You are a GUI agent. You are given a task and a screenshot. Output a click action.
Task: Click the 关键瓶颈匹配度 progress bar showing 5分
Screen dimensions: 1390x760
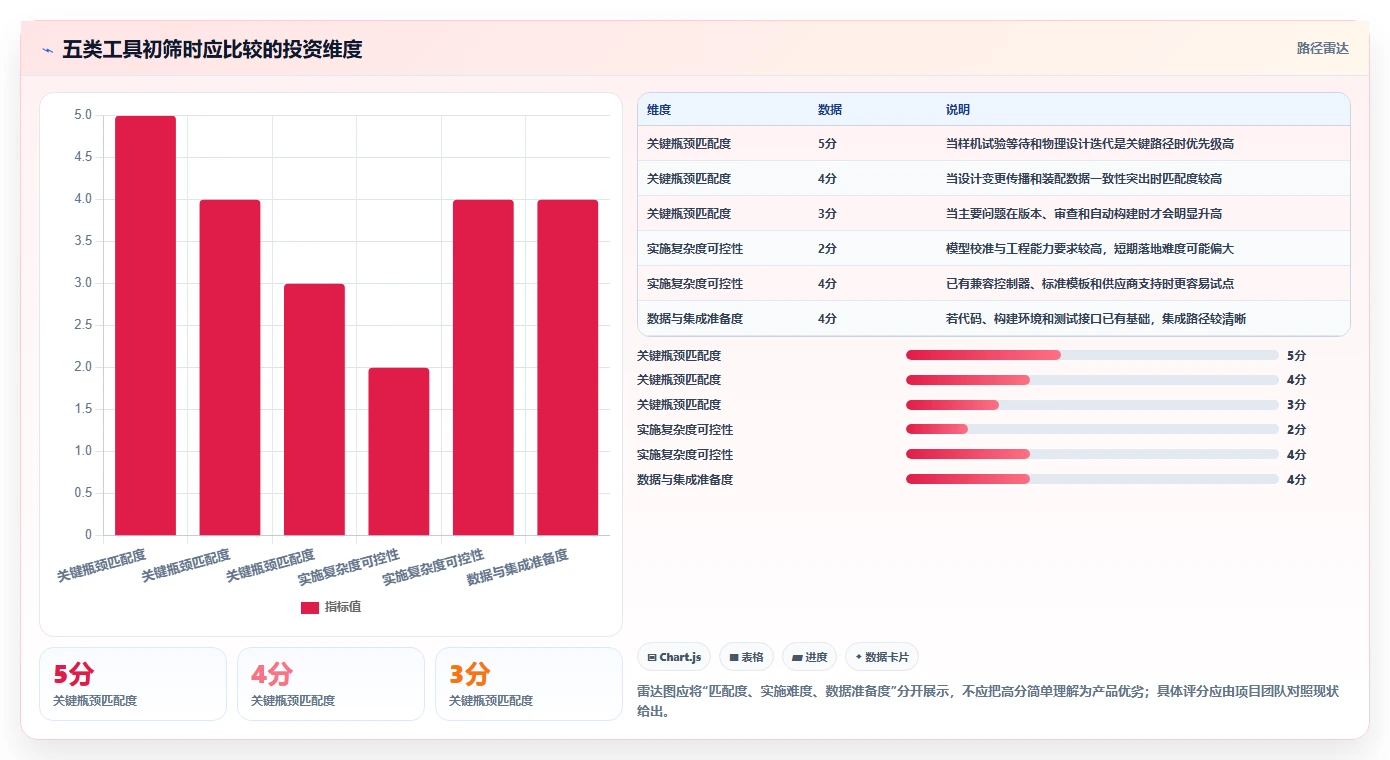click(1092, 355)
